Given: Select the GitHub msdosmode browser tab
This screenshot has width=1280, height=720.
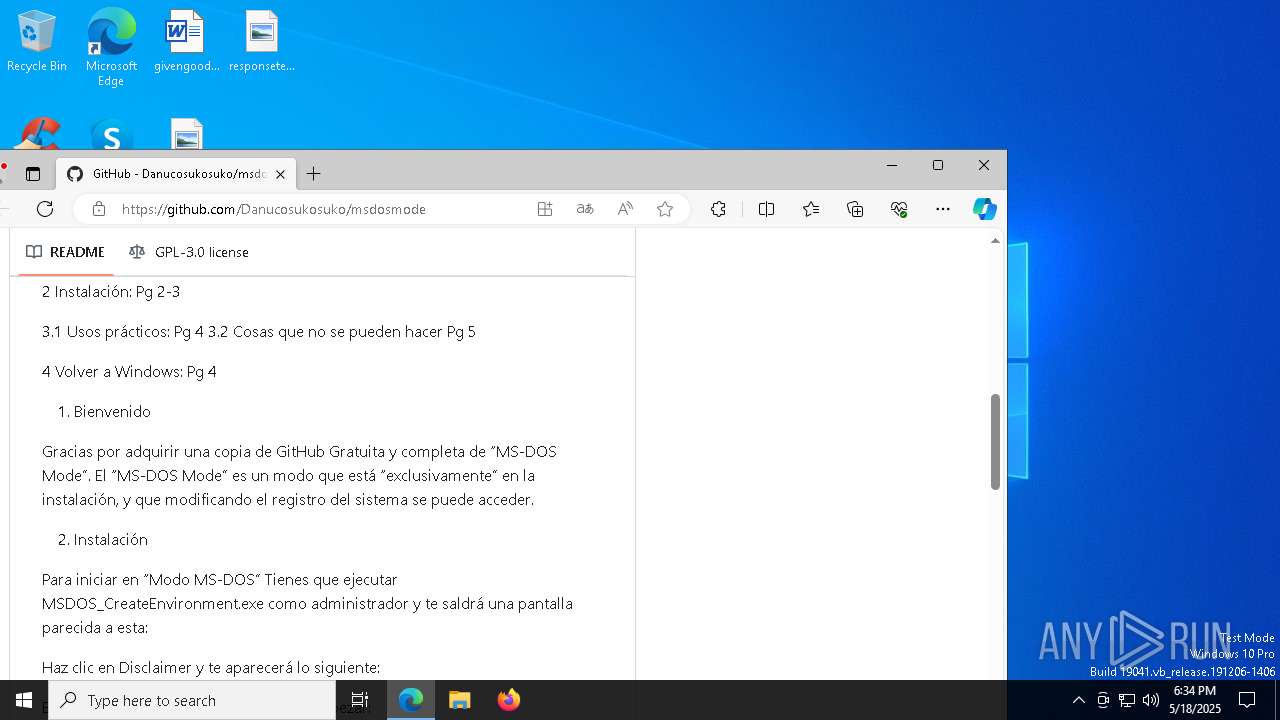Looking at the screenshot, I should click(x=176, y=174).
